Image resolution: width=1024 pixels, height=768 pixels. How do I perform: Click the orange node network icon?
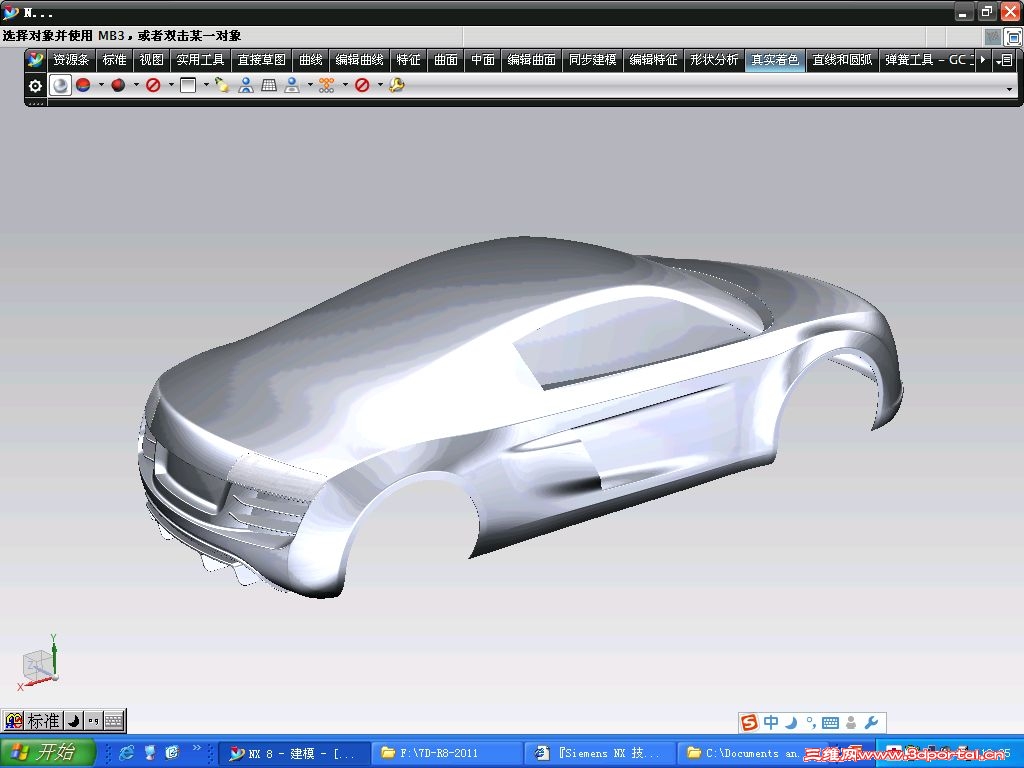tap(327, 85)
